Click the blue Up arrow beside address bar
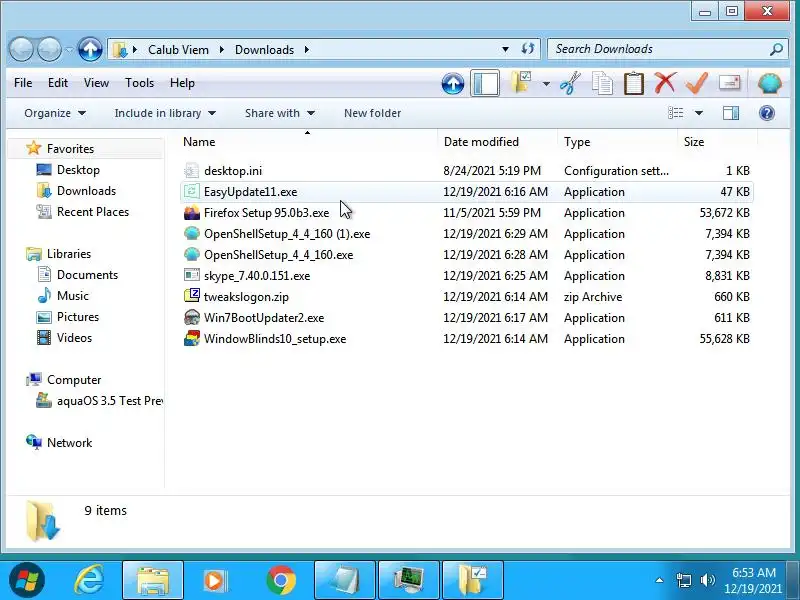 pyautogui.click(x=90, y=49)
